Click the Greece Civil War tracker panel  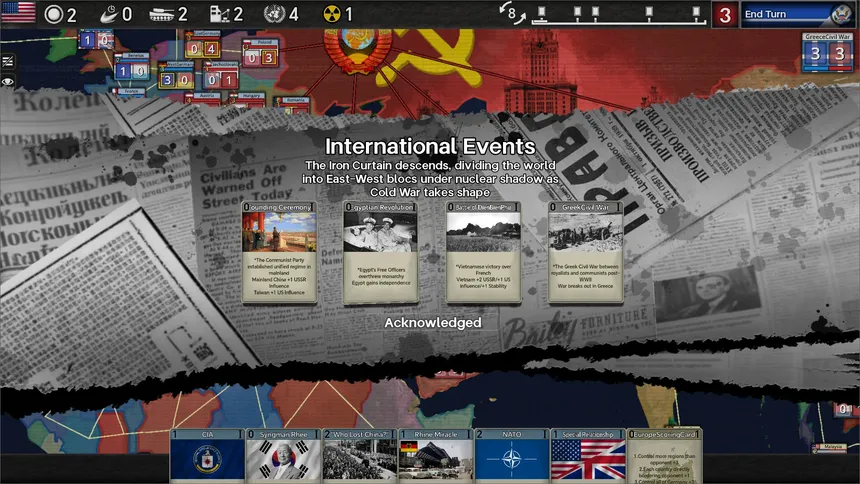[x=828, y=52]
